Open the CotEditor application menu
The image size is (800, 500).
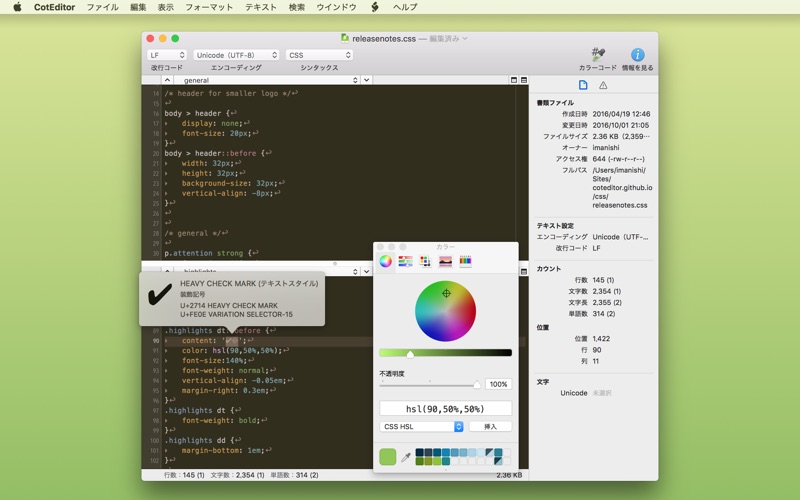point(55,7)
